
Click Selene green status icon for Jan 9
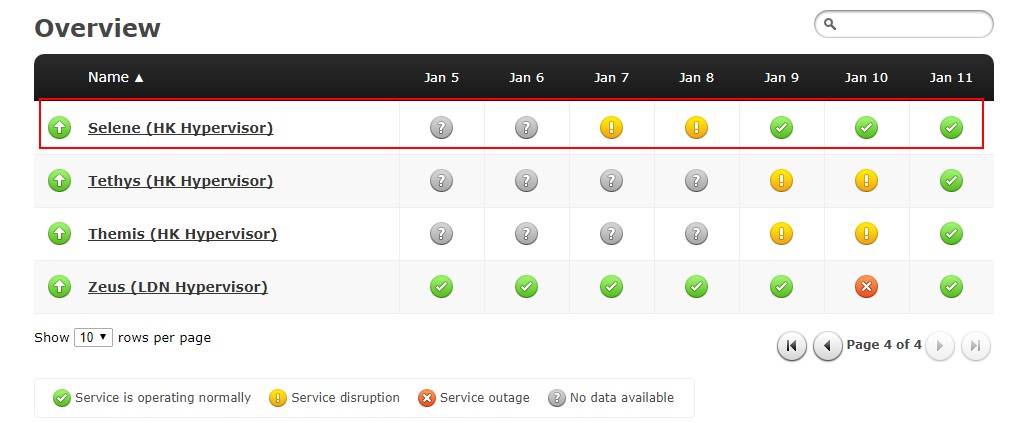click(781, 128)
